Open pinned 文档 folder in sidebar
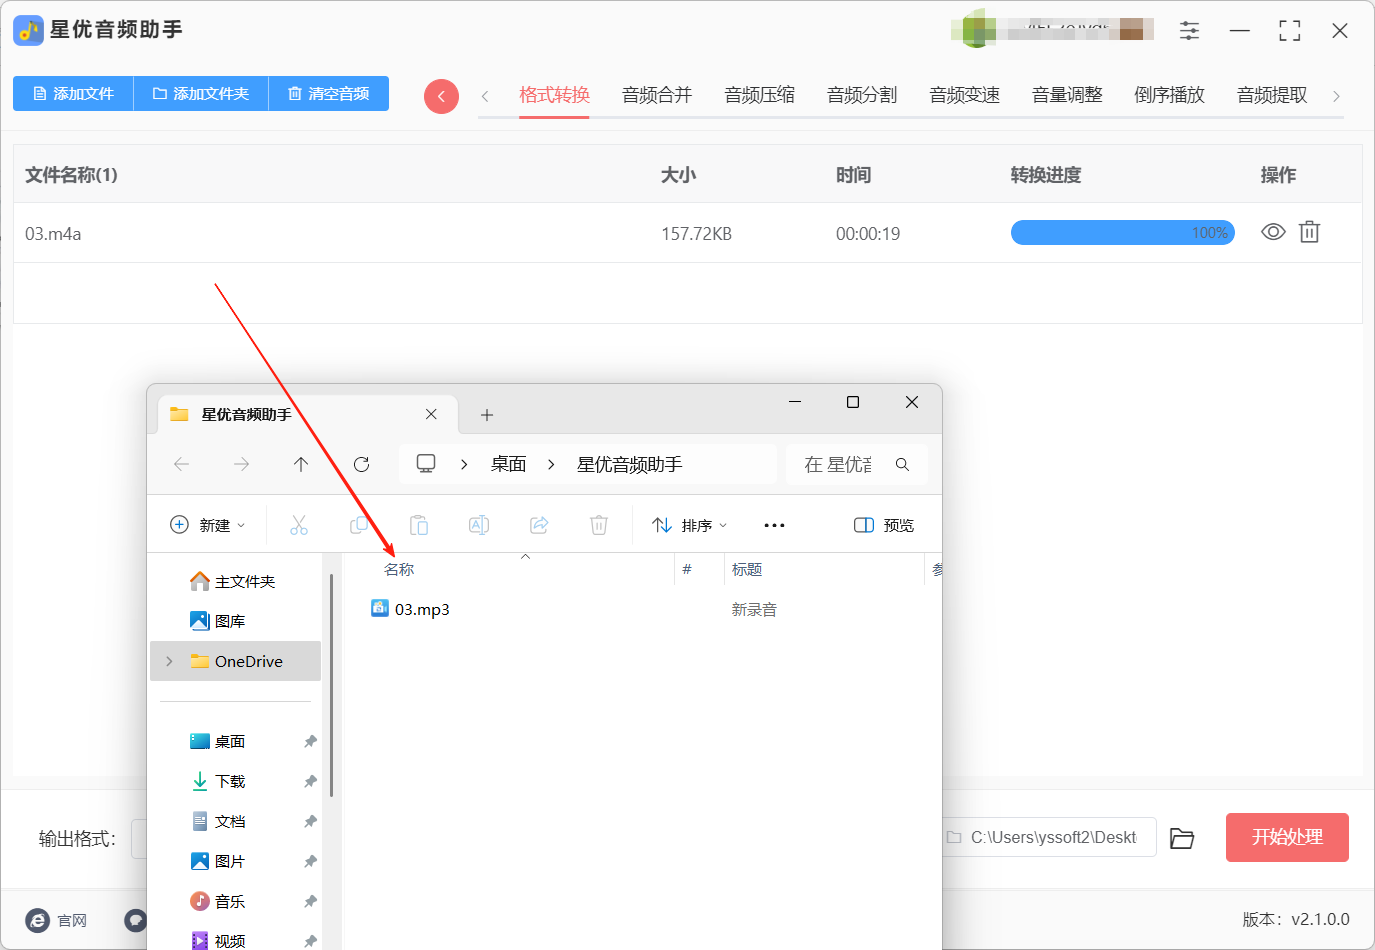1375x950 pixels. point(218,821)
